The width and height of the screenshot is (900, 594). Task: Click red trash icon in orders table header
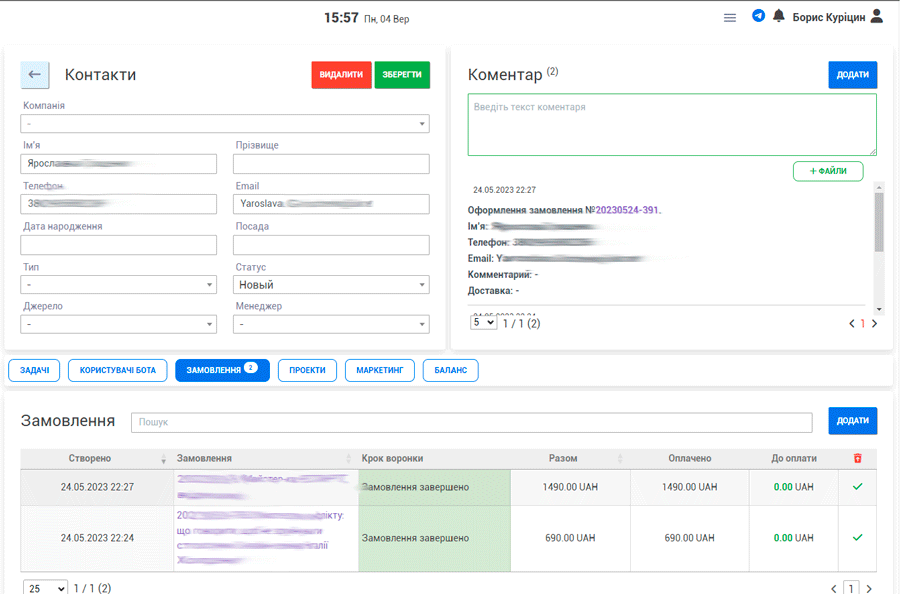(x=856, y=458)
